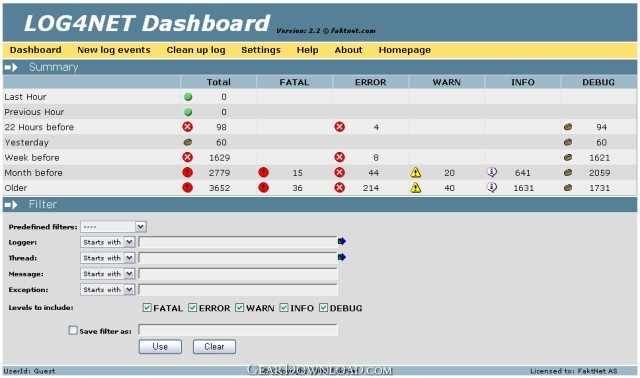
Task: Open Message match type dropdown
Action: pos(108,273)
